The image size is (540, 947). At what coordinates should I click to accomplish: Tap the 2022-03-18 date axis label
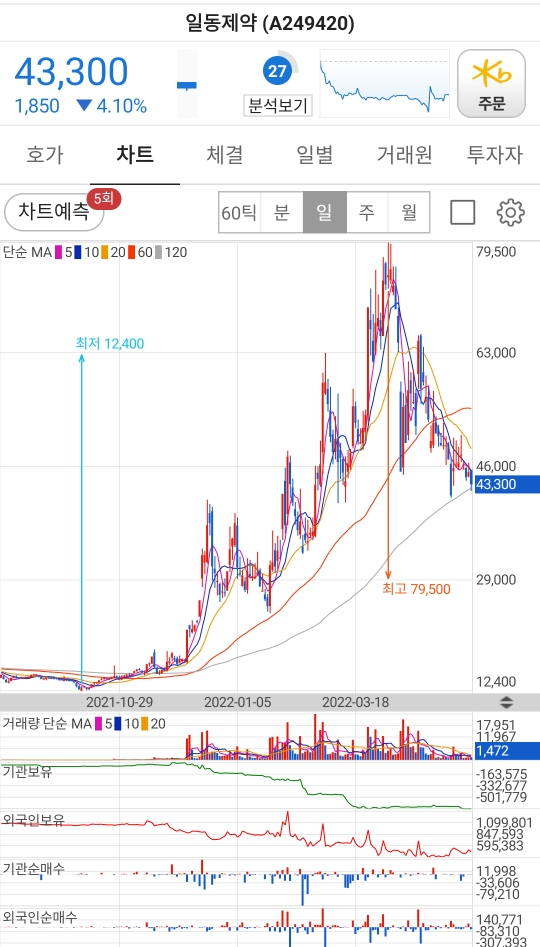point(355,702)
